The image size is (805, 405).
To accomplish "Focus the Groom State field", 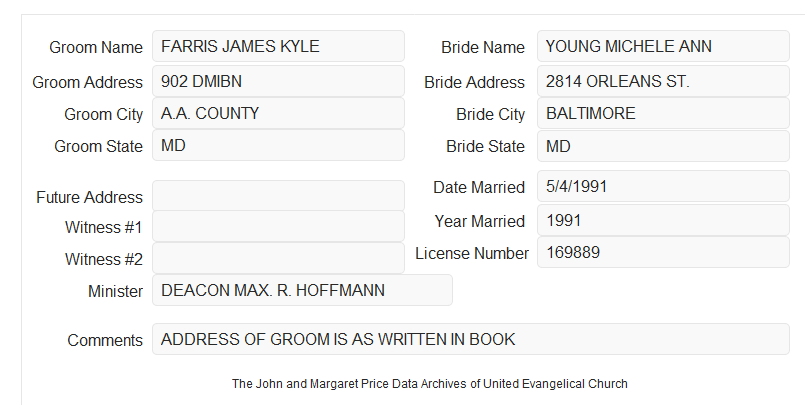I will pyautogui.click(x=278, y=145).
